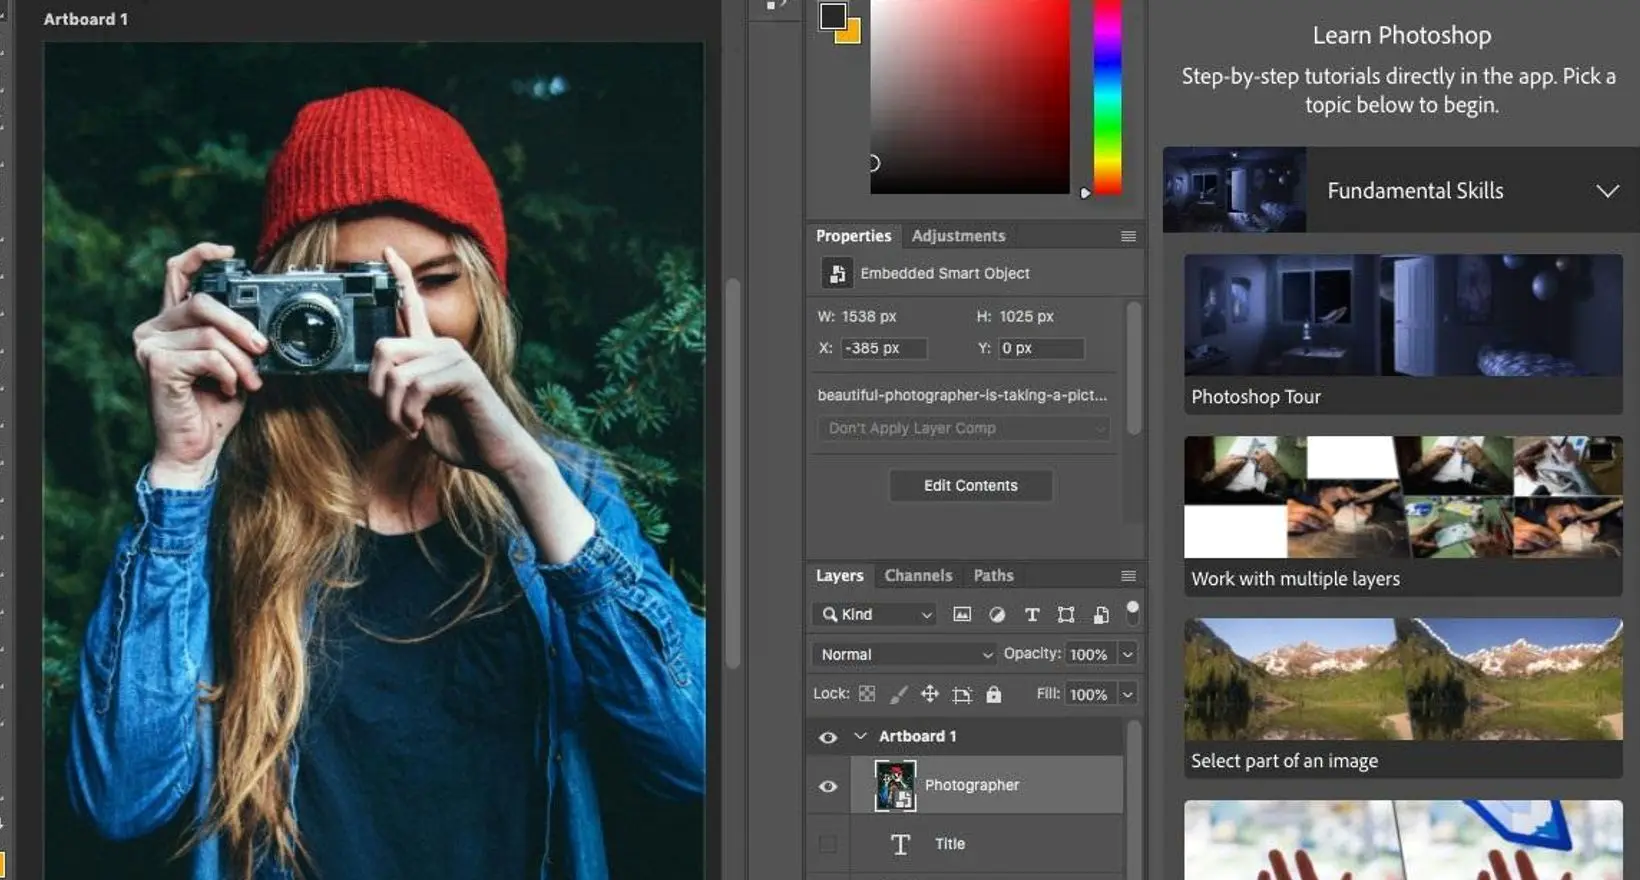Filter layers by pixel layer icon
1640x880 pixels.
click(x=962, y=615)
